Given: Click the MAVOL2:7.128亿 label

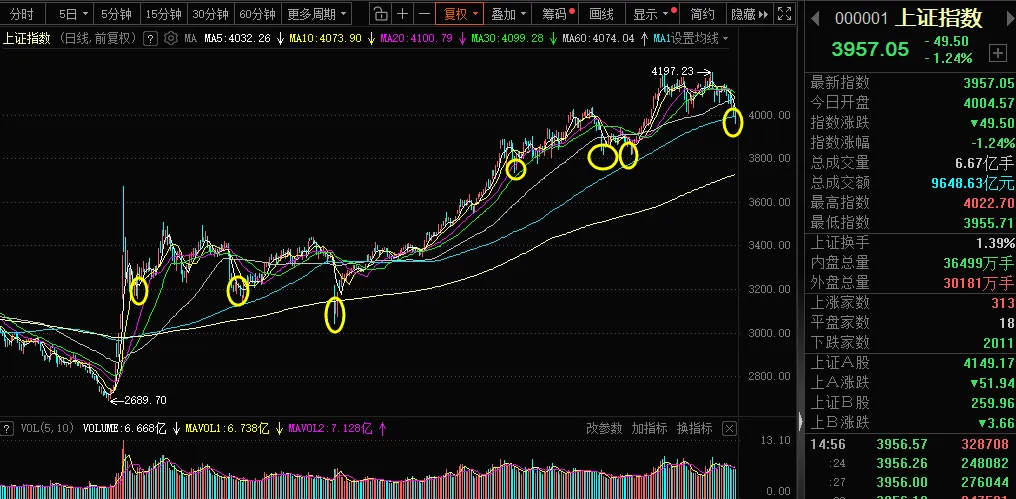Looking at the screenshot, I should pos(330,428).
